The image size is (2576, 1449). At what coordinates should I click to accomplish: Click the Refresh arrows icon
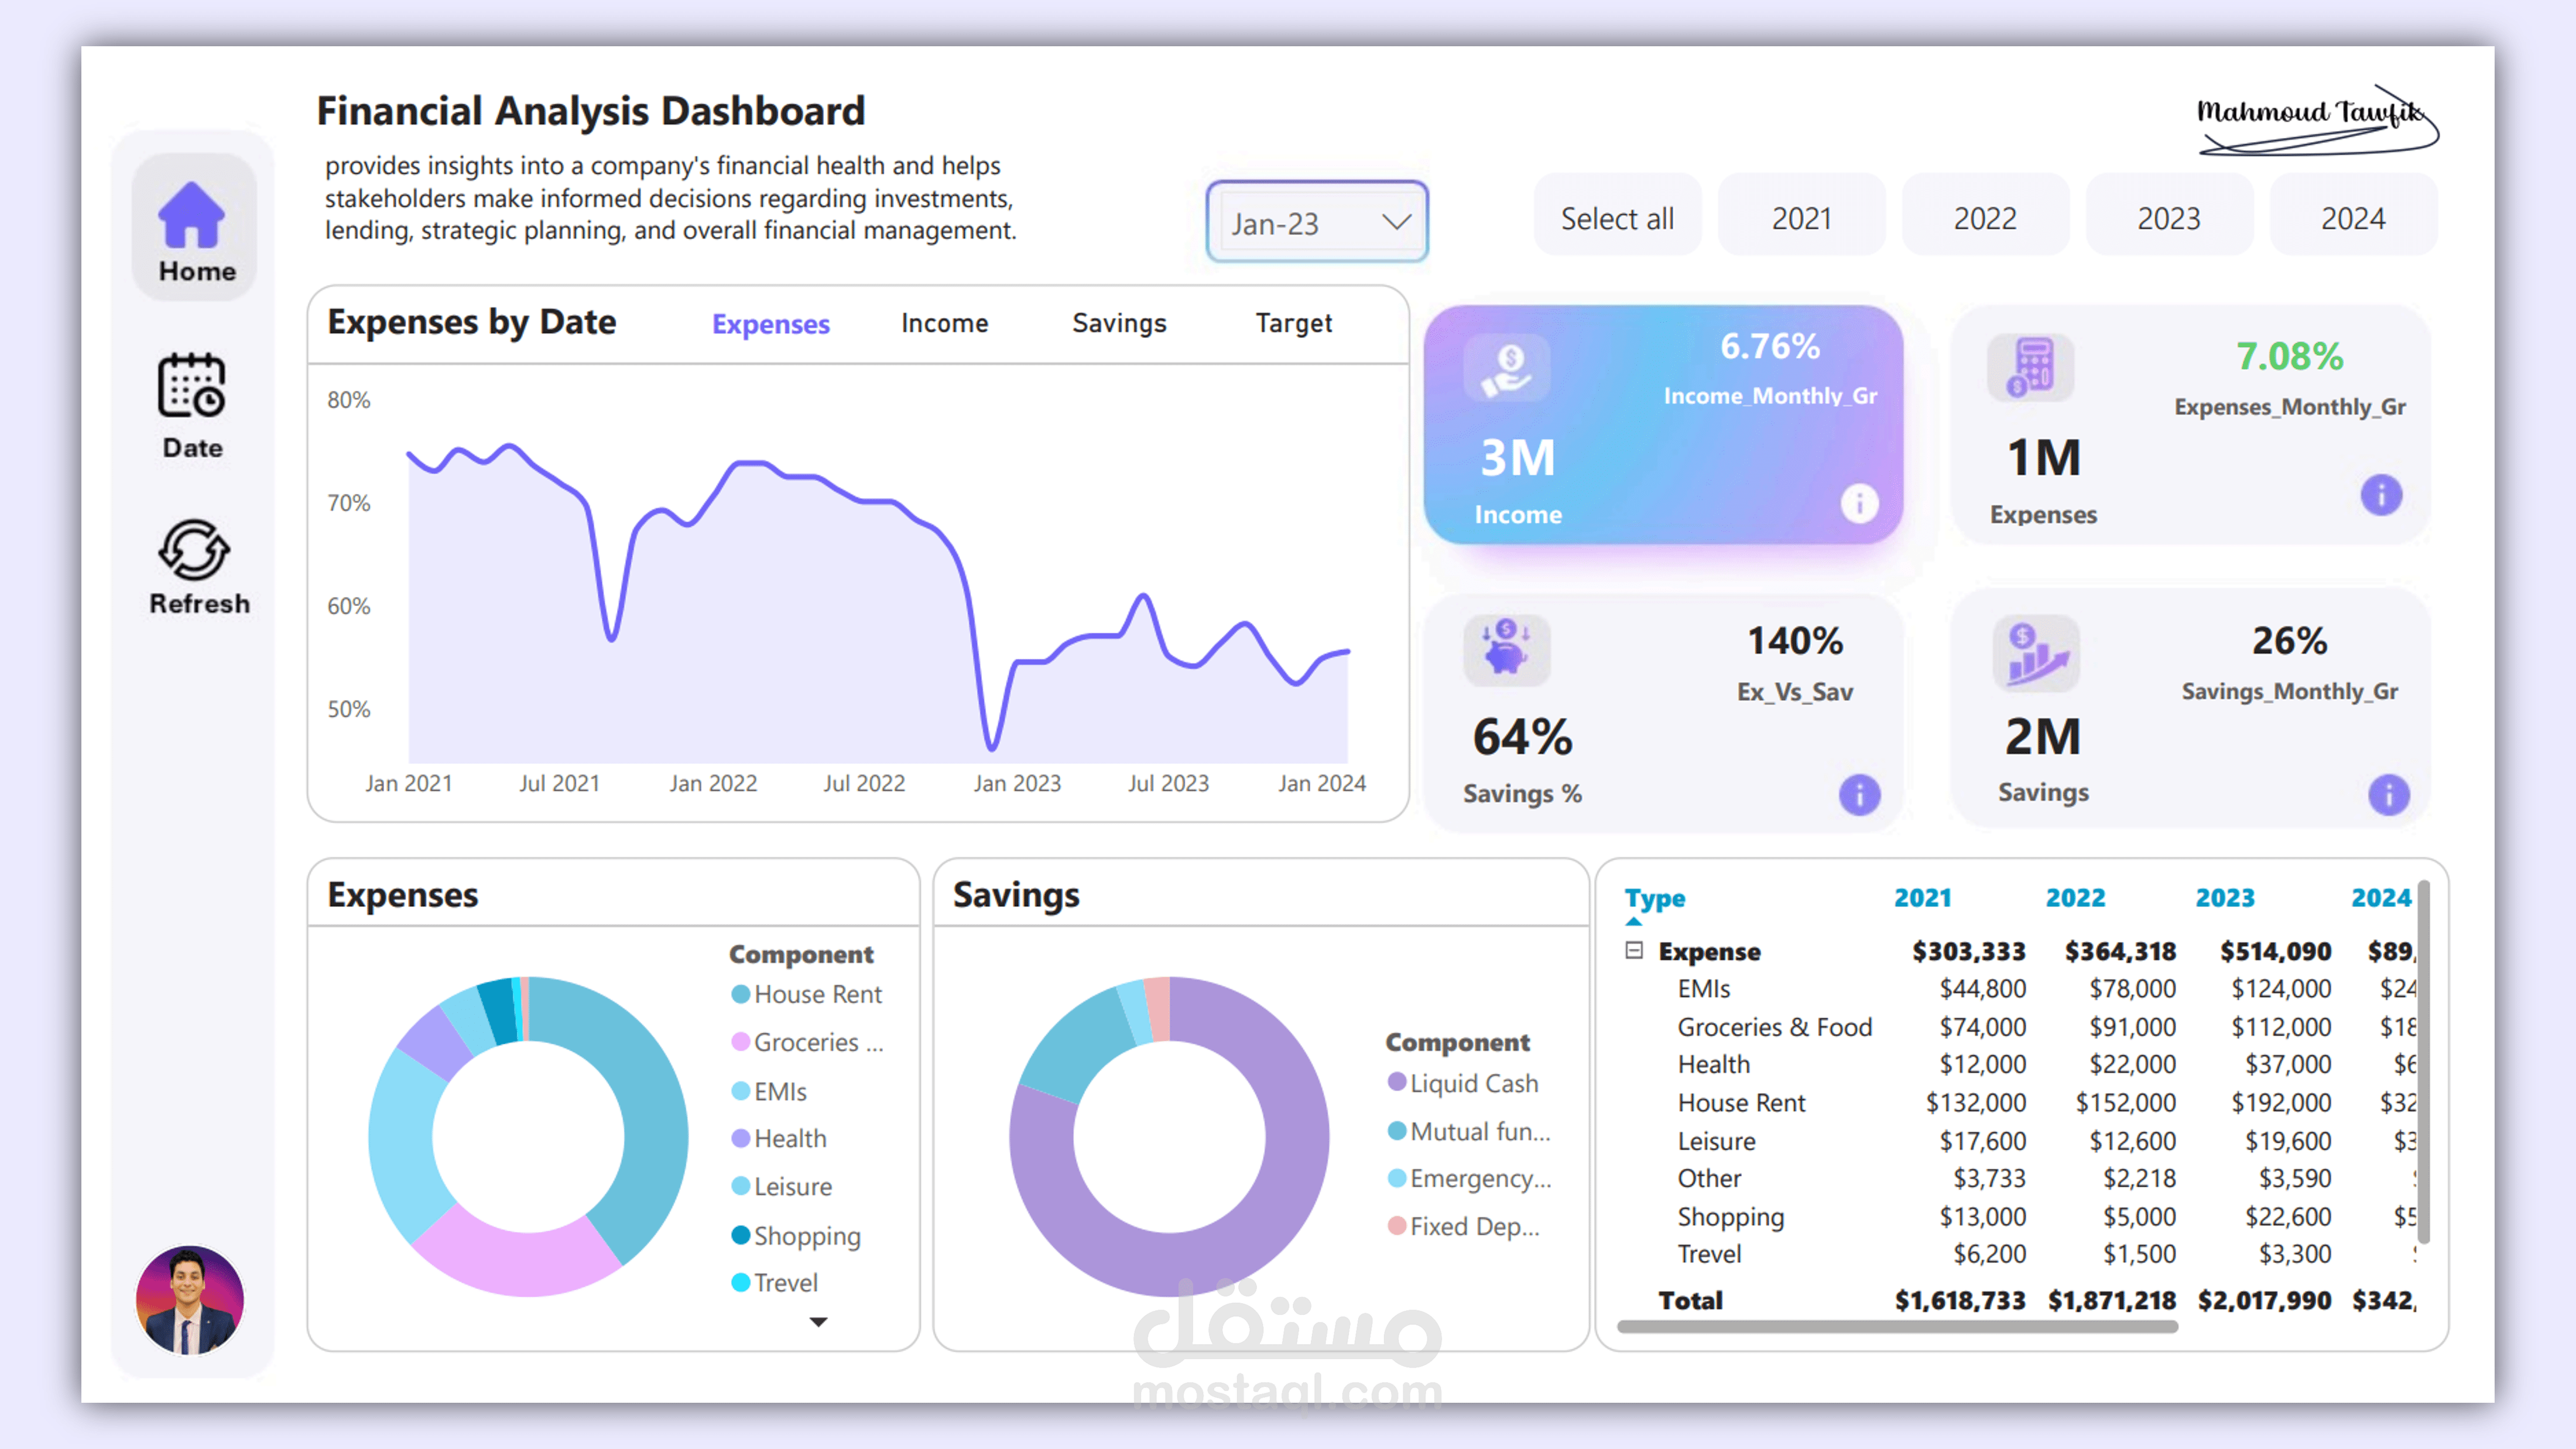pyautogui.click(x=194, y=550)
